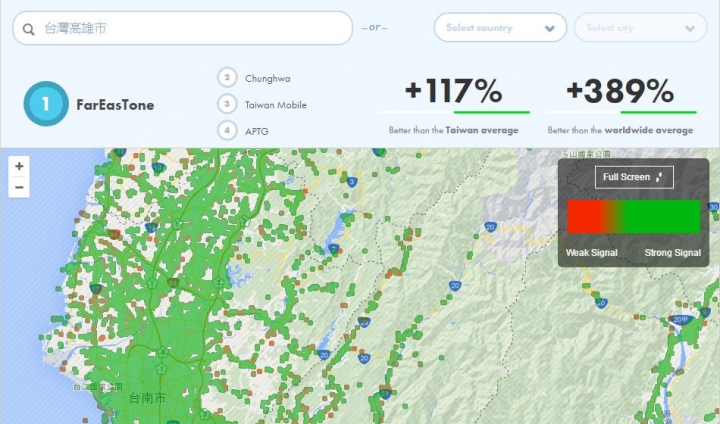720x424 pixels.
Task: Click the Strong Signal legend label
Action: tap(673, 253)
